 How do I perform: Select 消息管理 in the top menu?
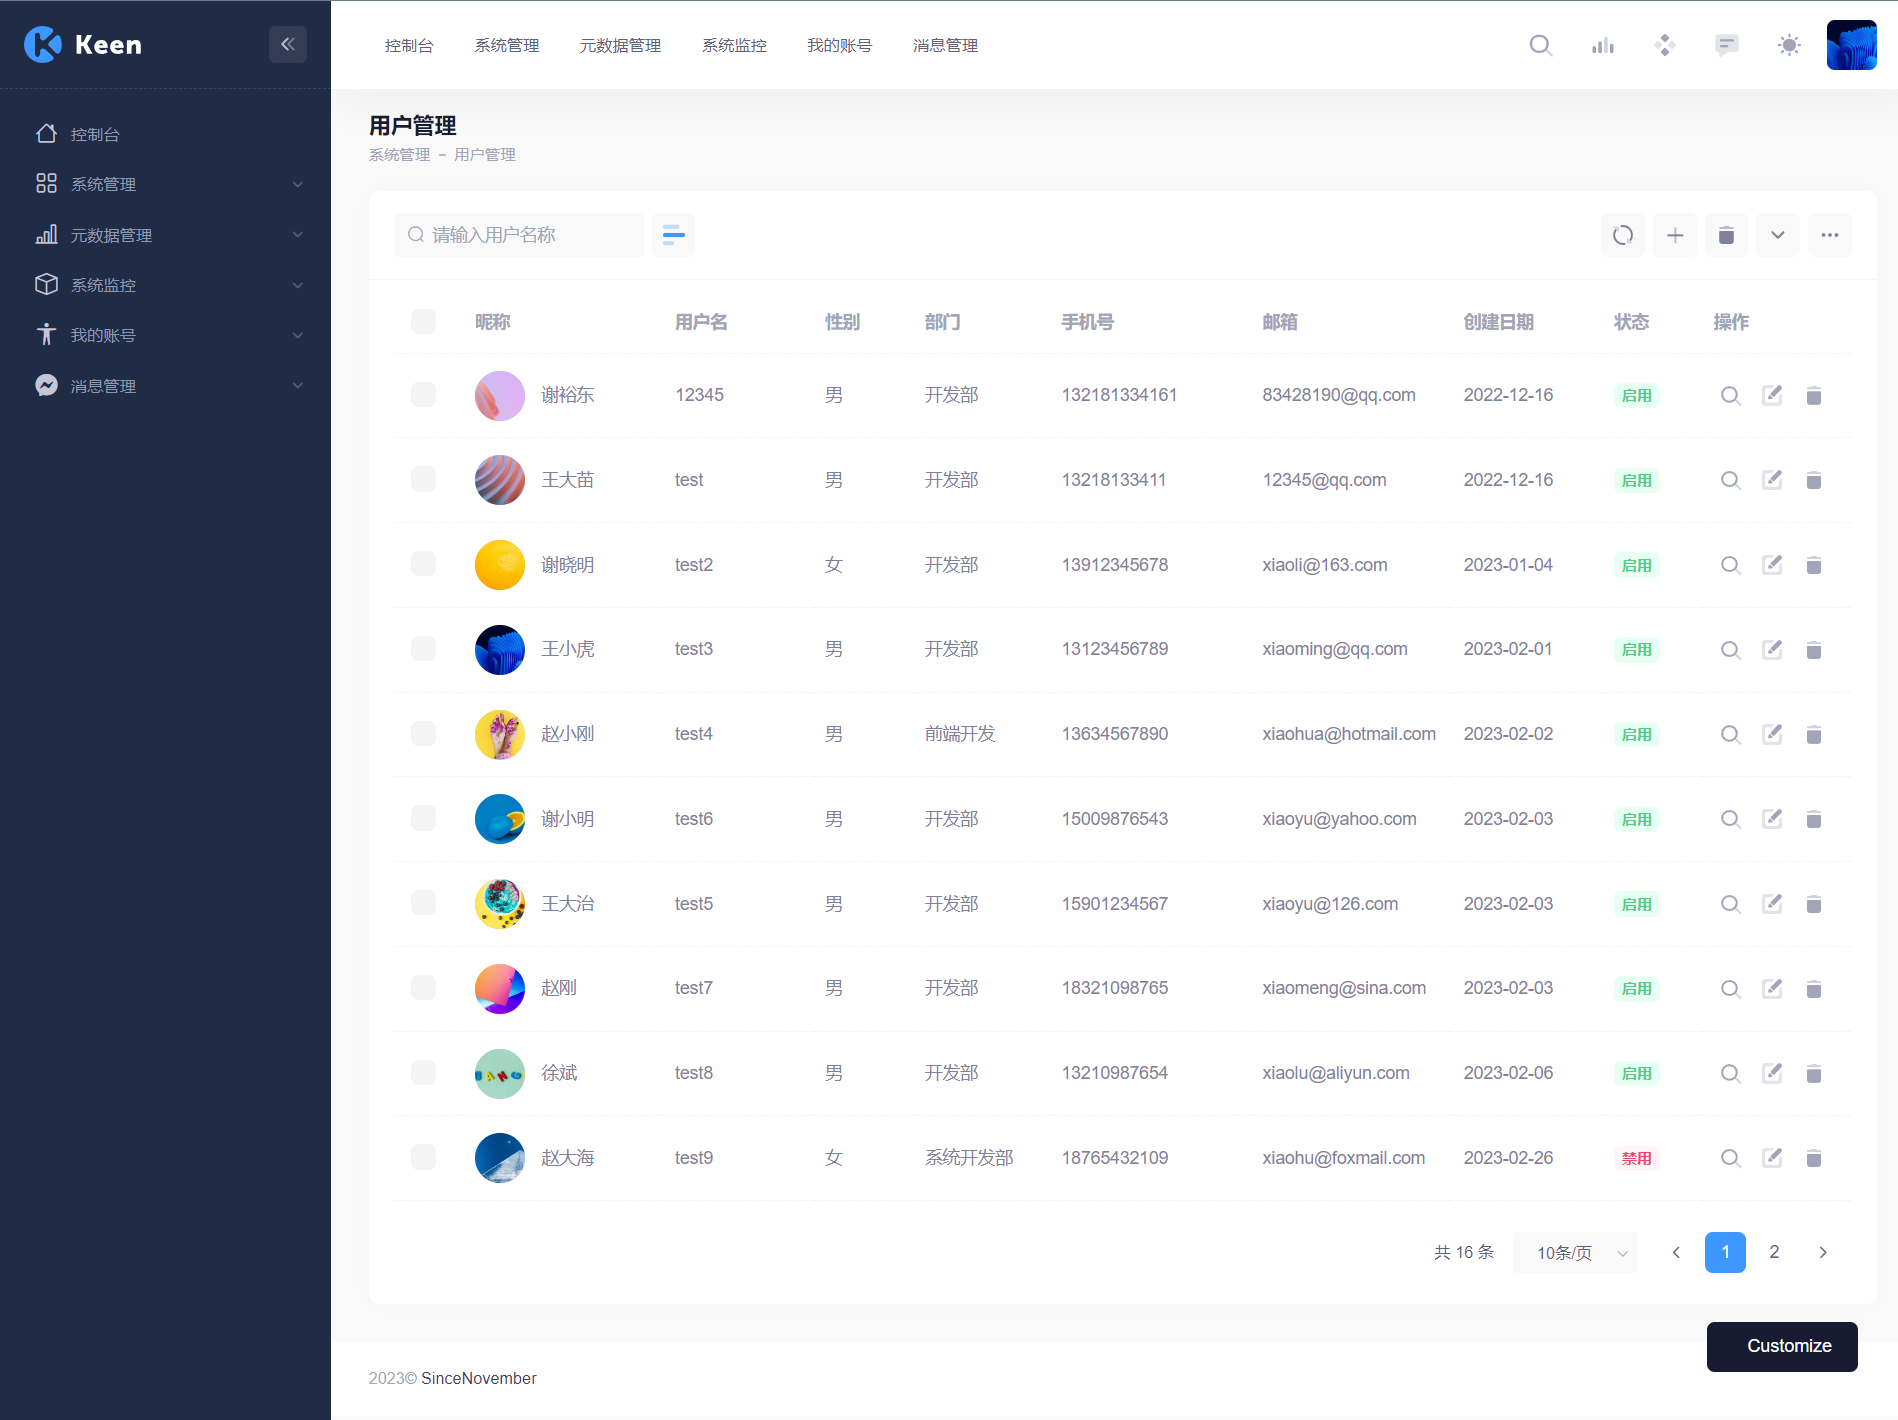[x=944, y=45]
